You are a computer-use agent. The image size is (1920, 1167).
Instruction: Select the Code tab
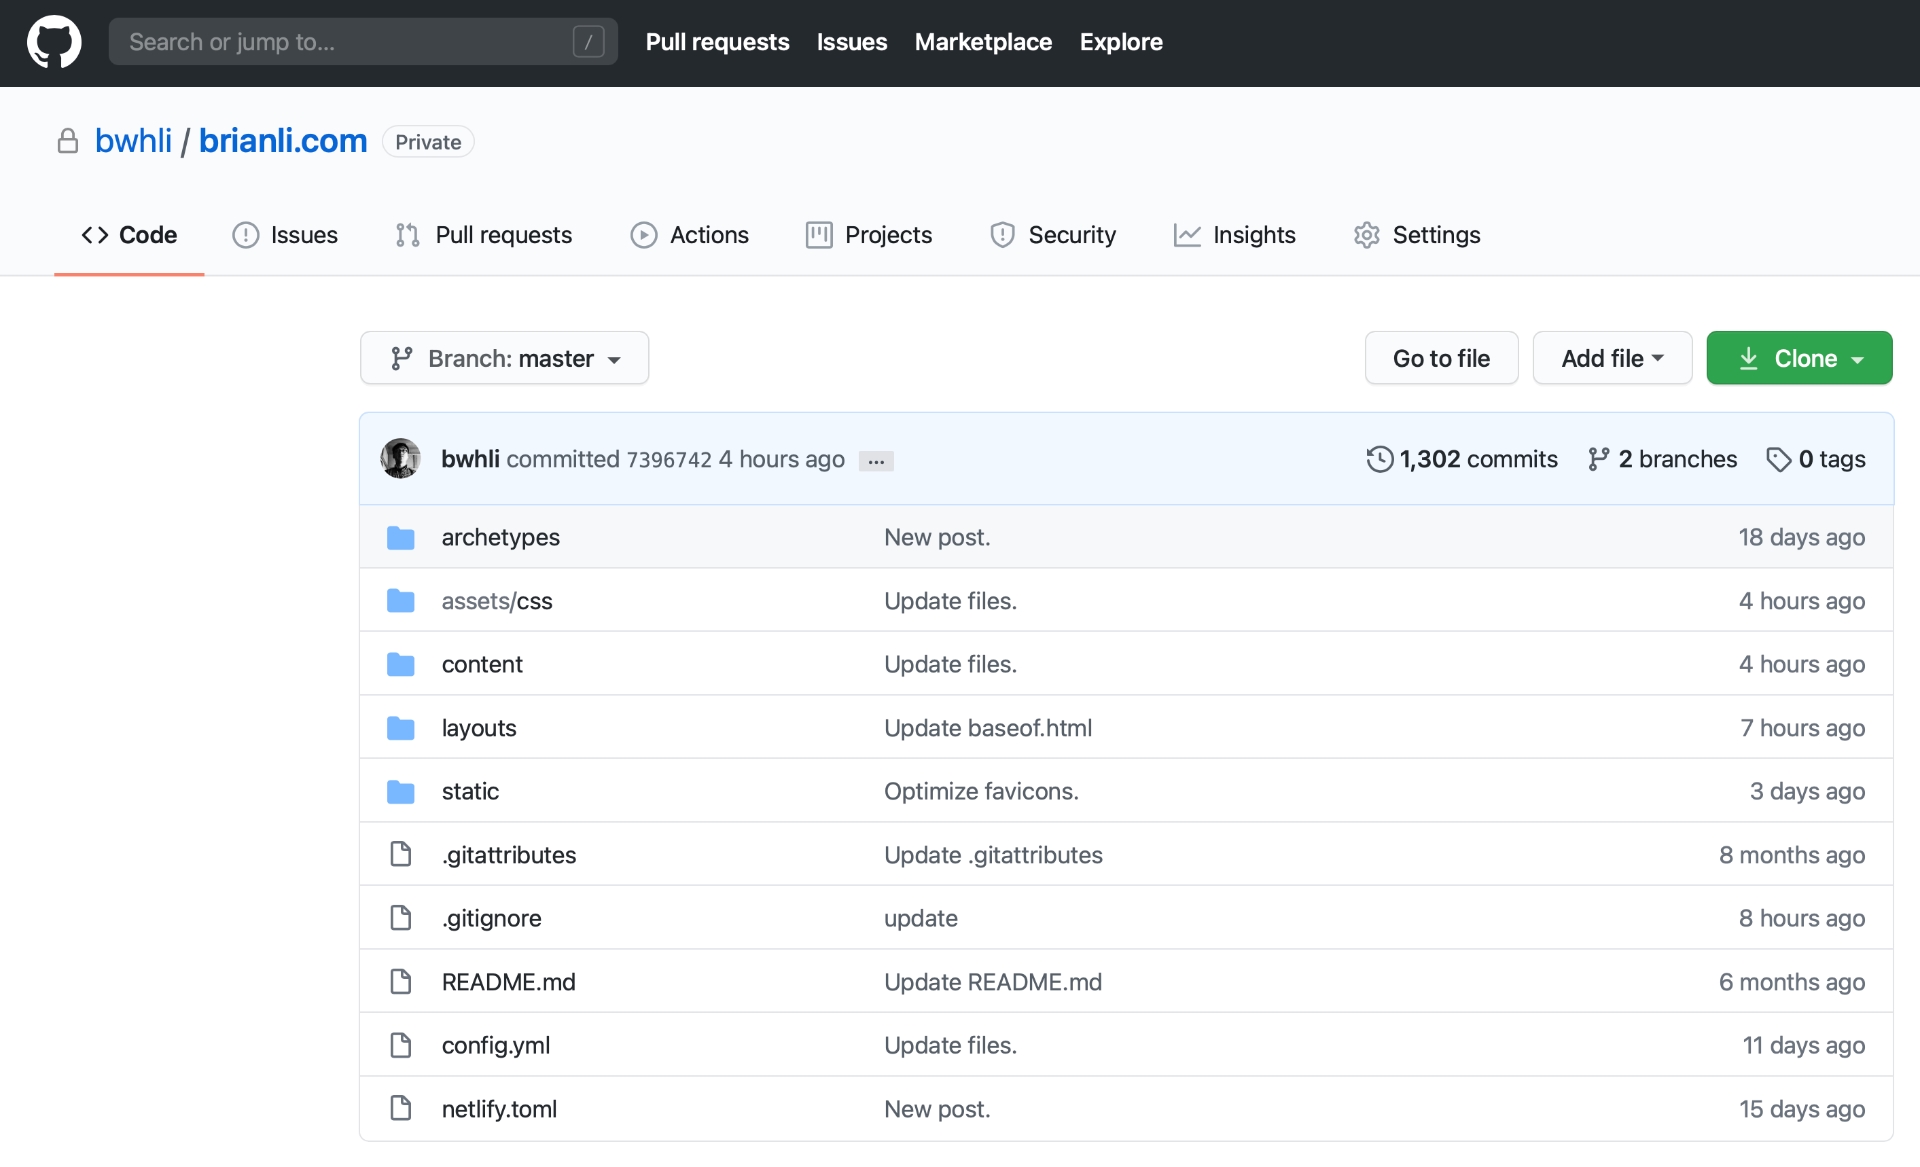coord(132,232)
